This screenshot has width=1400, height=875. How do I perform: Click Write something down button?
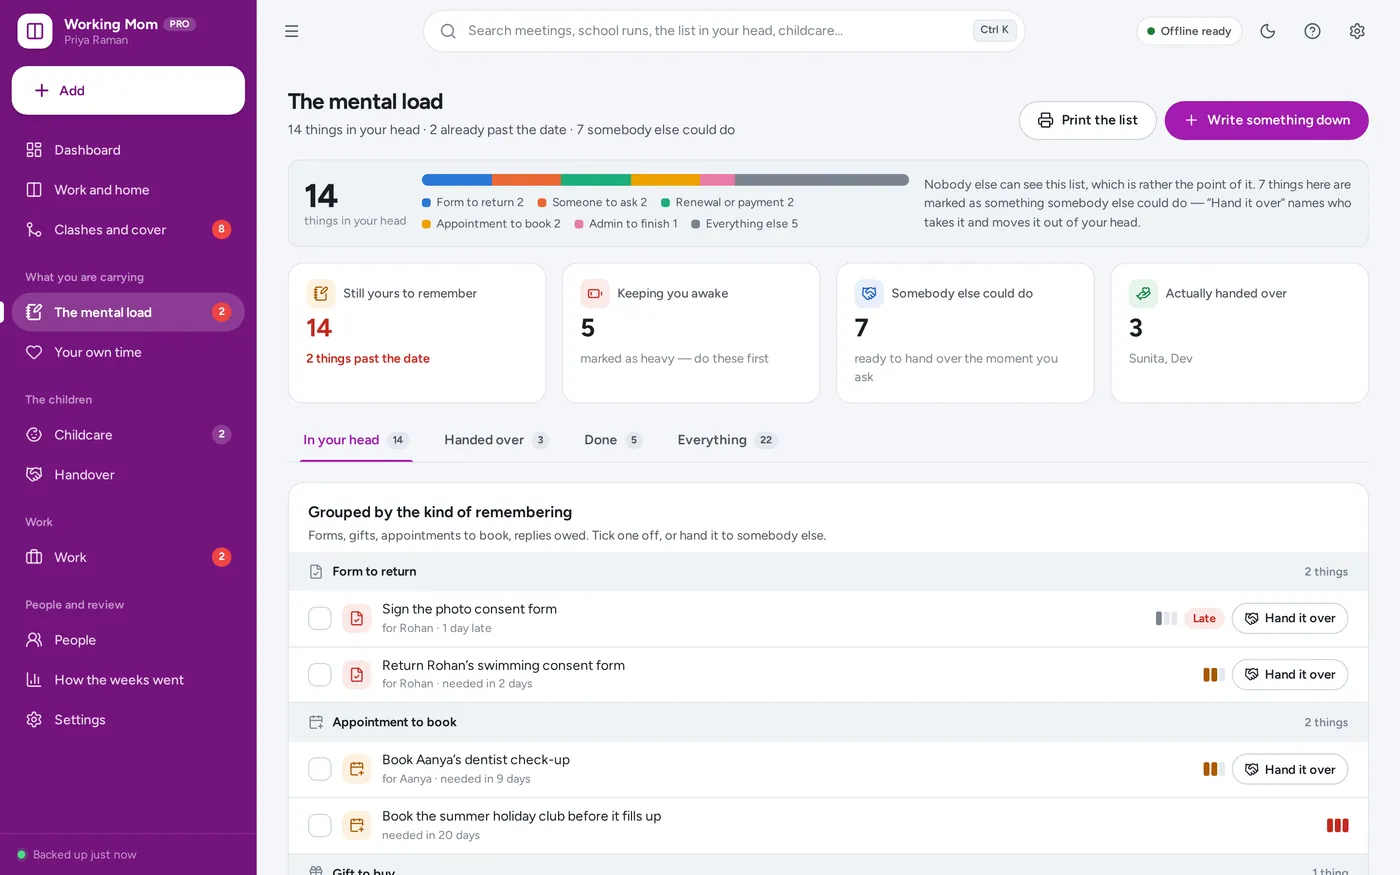pos(1267,120)
